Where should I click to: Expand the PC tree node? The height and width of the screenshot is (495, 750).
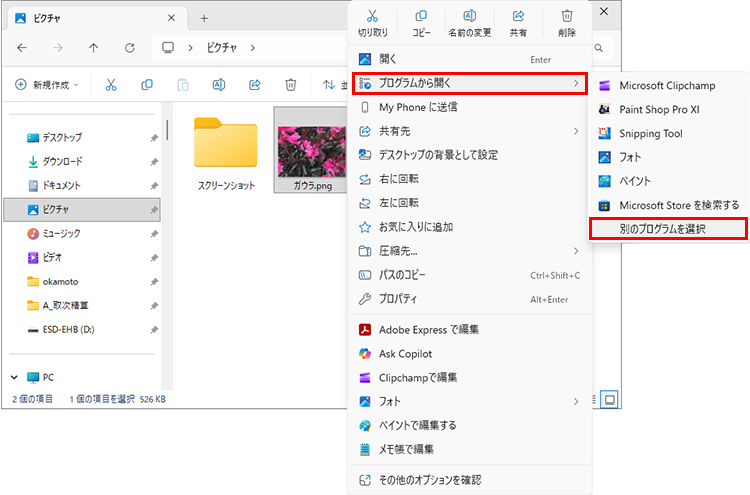[x=15, y=377]
